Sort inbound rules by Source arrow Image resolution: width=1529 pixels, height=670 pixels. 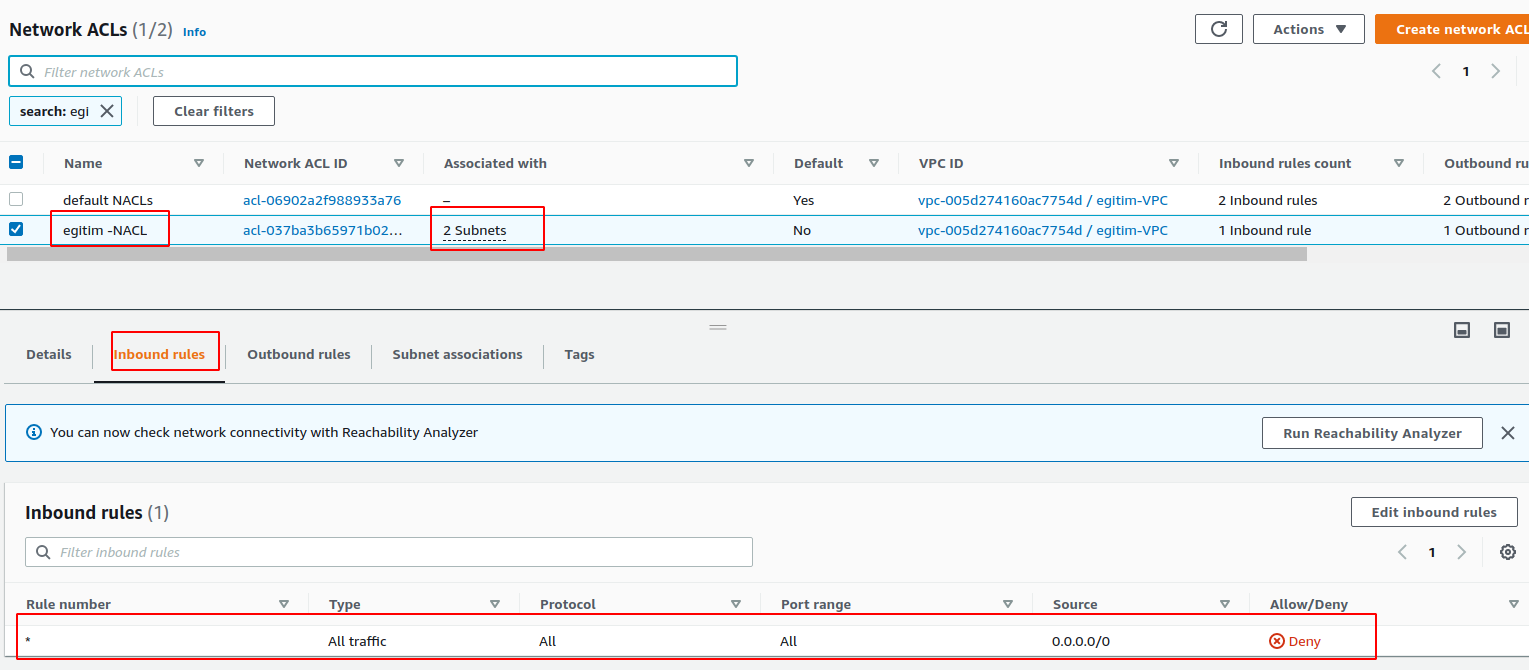(1225, 604)
